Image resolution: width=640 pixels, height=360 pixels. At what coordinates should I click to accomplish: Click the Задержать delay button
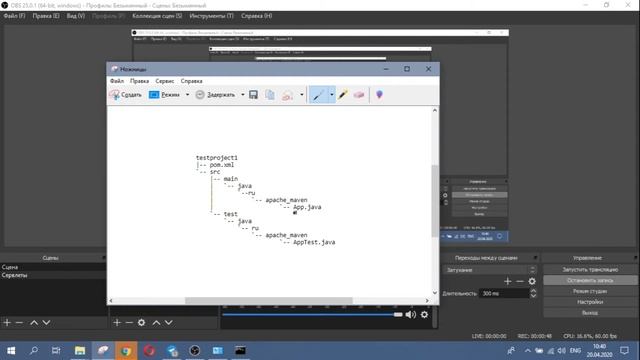pyautogui.click(x=215, y=95)
